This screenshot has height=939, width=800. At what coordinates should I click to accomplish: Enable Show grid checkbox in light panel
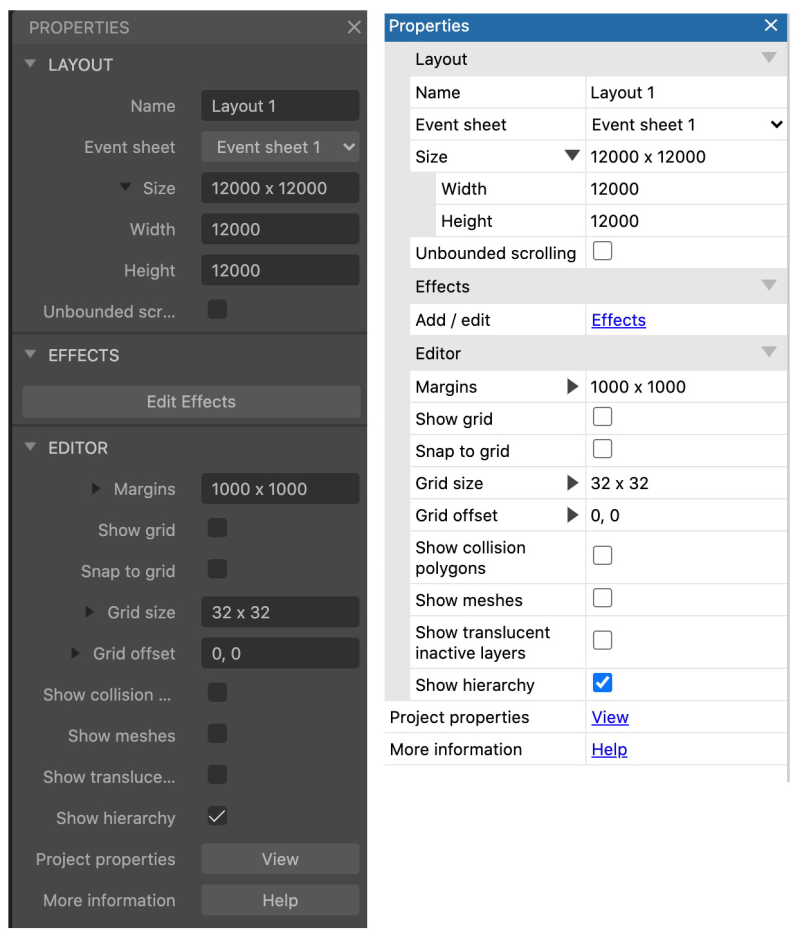602,417
